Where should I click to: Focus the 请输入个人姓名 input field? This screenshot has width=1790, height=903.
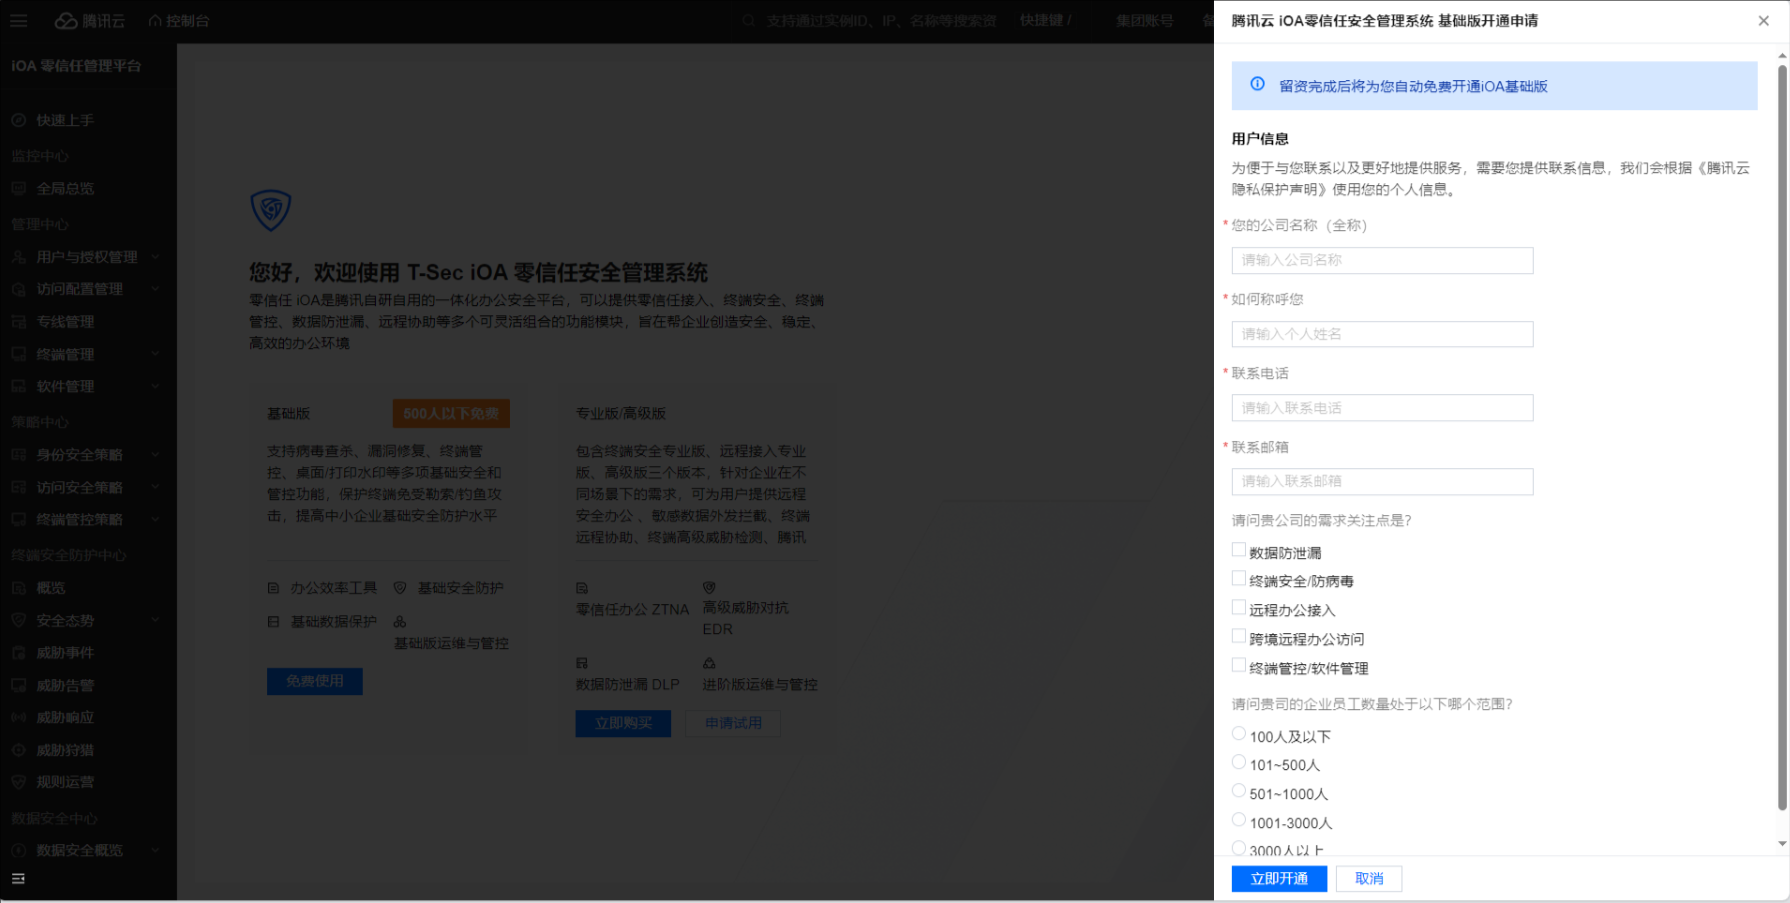(x=1382, y=334)
